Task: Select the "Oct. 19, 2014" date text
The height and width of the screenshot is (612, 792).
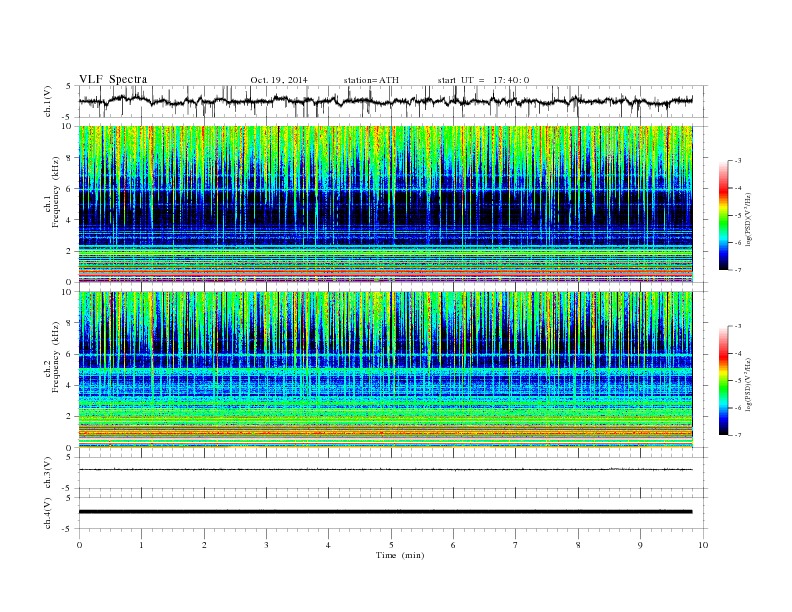Action: click(x=279, y=80)
